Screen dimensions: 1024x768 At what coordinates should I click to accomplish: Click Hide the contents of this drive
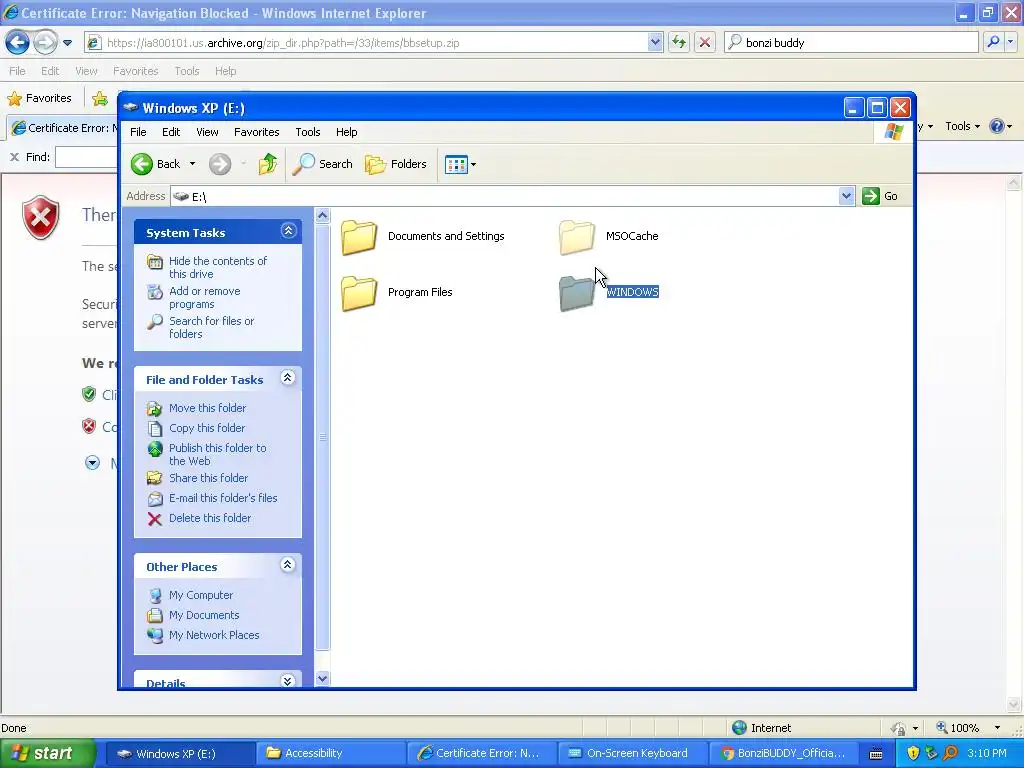[217, 267]
